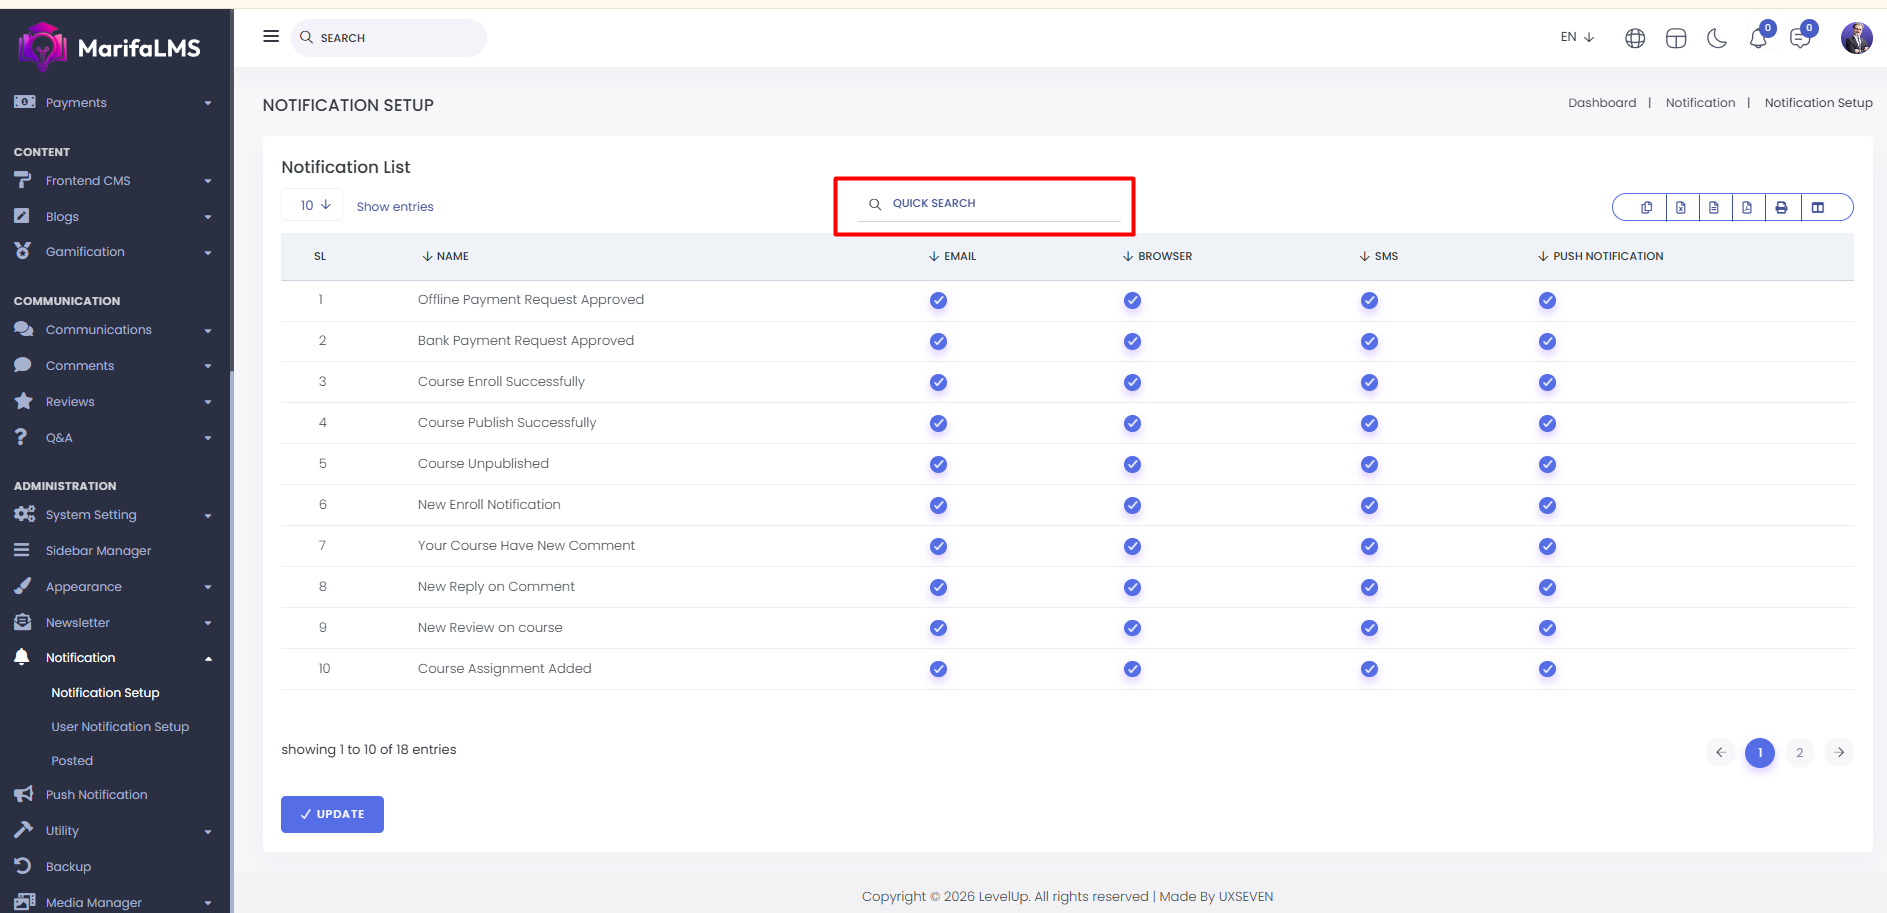The height and width of the screenshot is (913, 1887).
Task: Open the column visibility icon
Action: 1818,208
